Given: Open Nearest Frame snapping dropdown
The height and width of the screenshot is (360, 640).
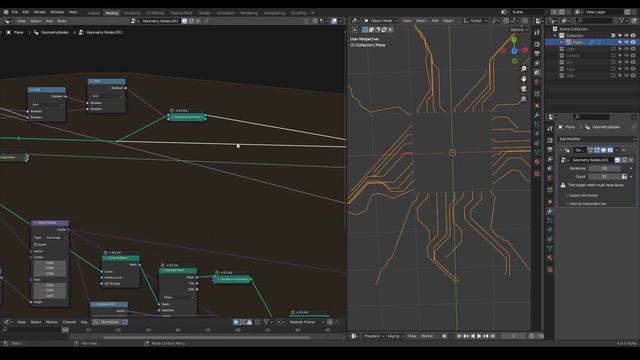Looking at the screenshot, I should click(306, 322).
